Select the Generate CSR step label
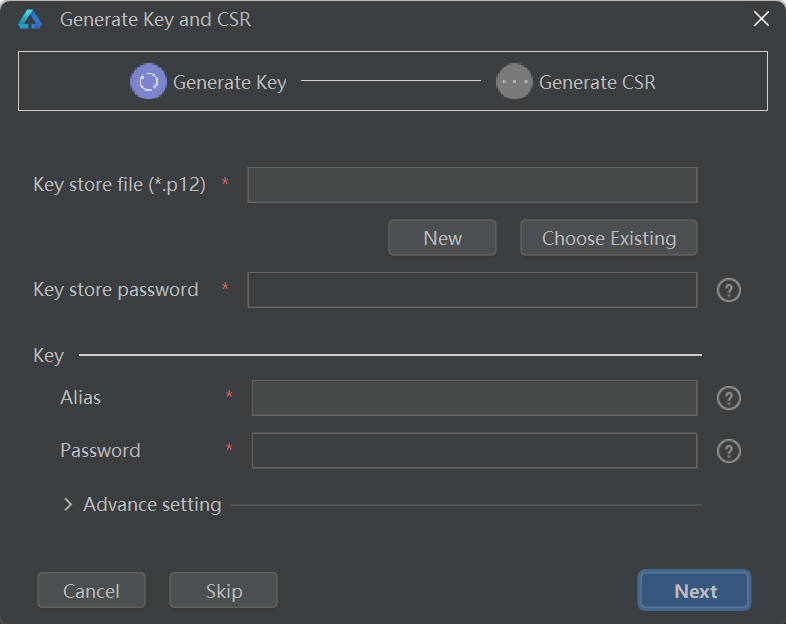This screenshot has width=786, height=624. pos(597,83)
